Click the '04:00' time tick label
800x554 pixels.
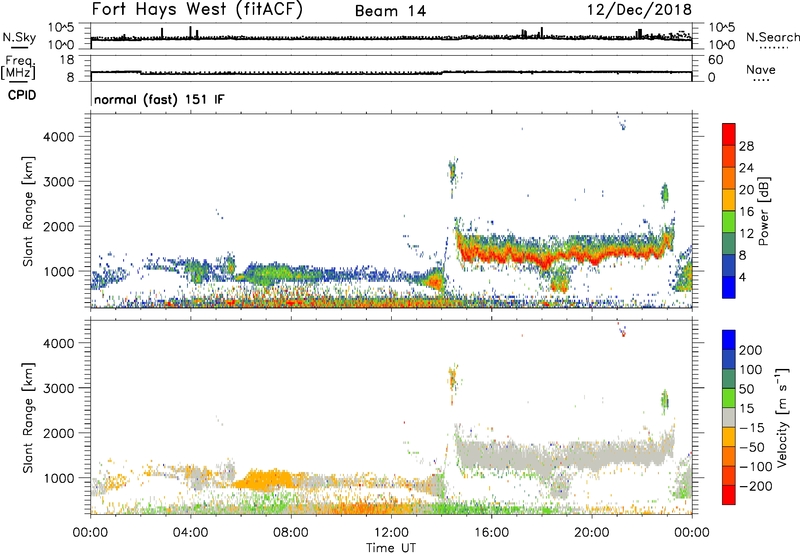(x=190, y=533)
